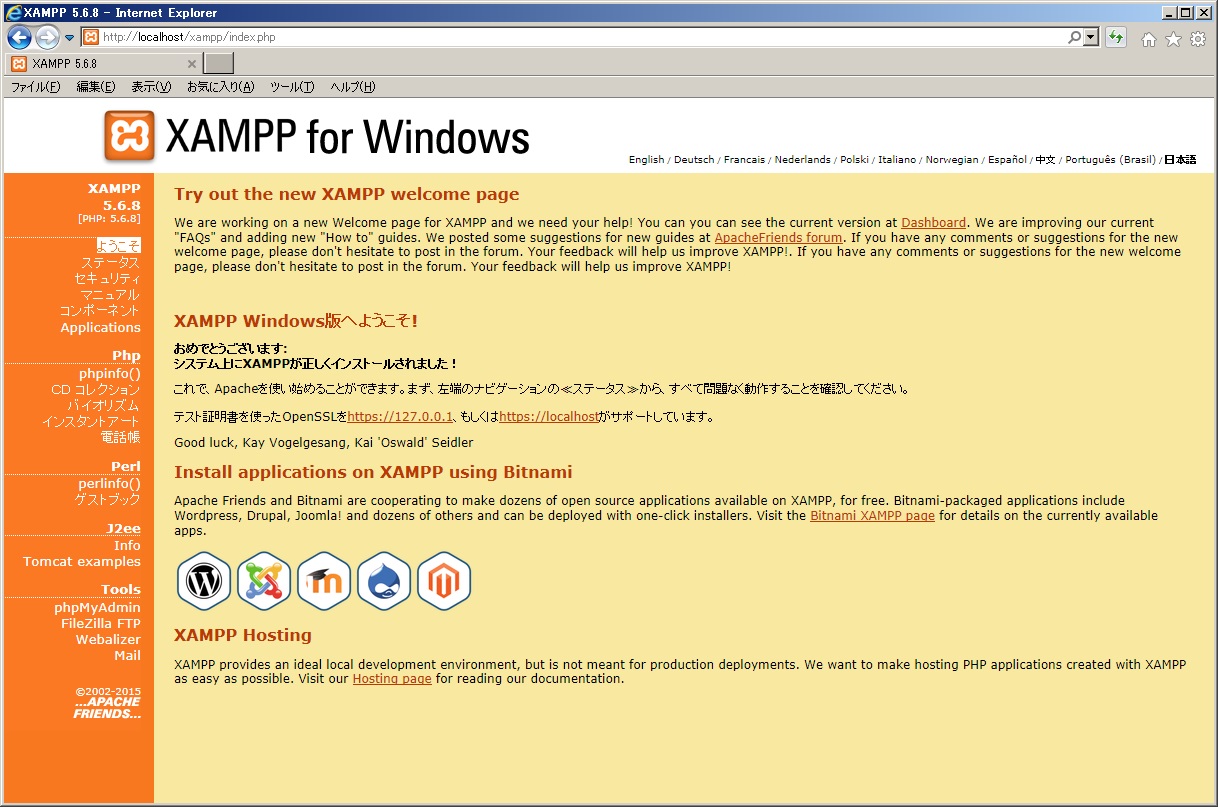
Task: Follow the Dashboard link
Action: 933,223
